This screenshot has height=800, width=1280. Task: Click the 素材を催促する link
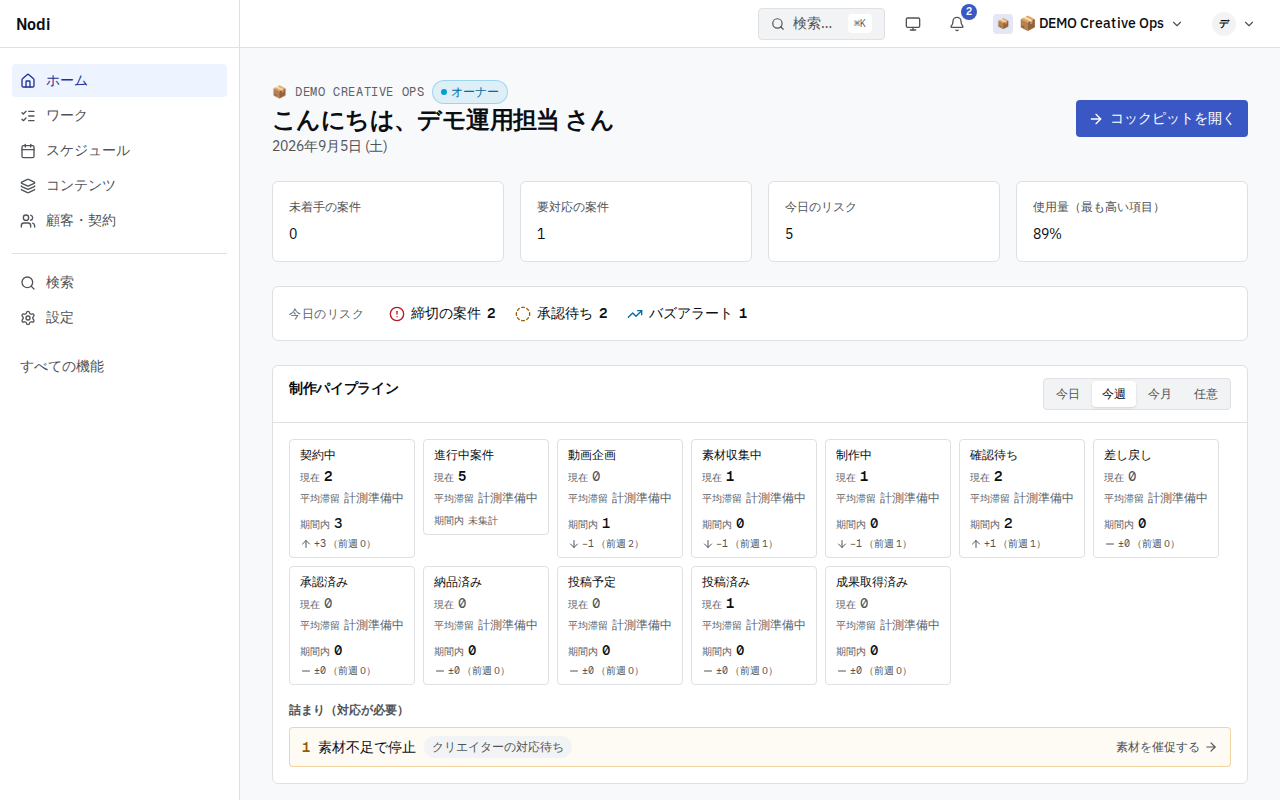1167,747
